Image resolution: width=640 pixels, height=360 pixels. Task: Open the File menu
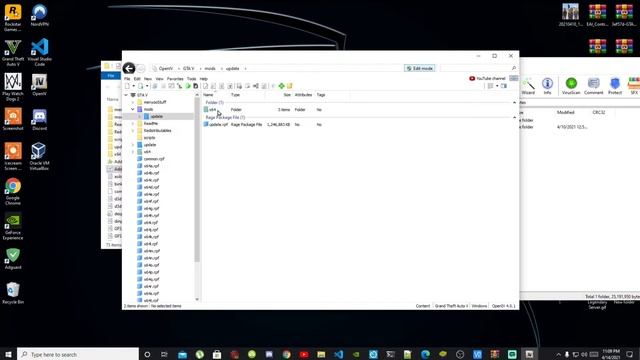127,79
